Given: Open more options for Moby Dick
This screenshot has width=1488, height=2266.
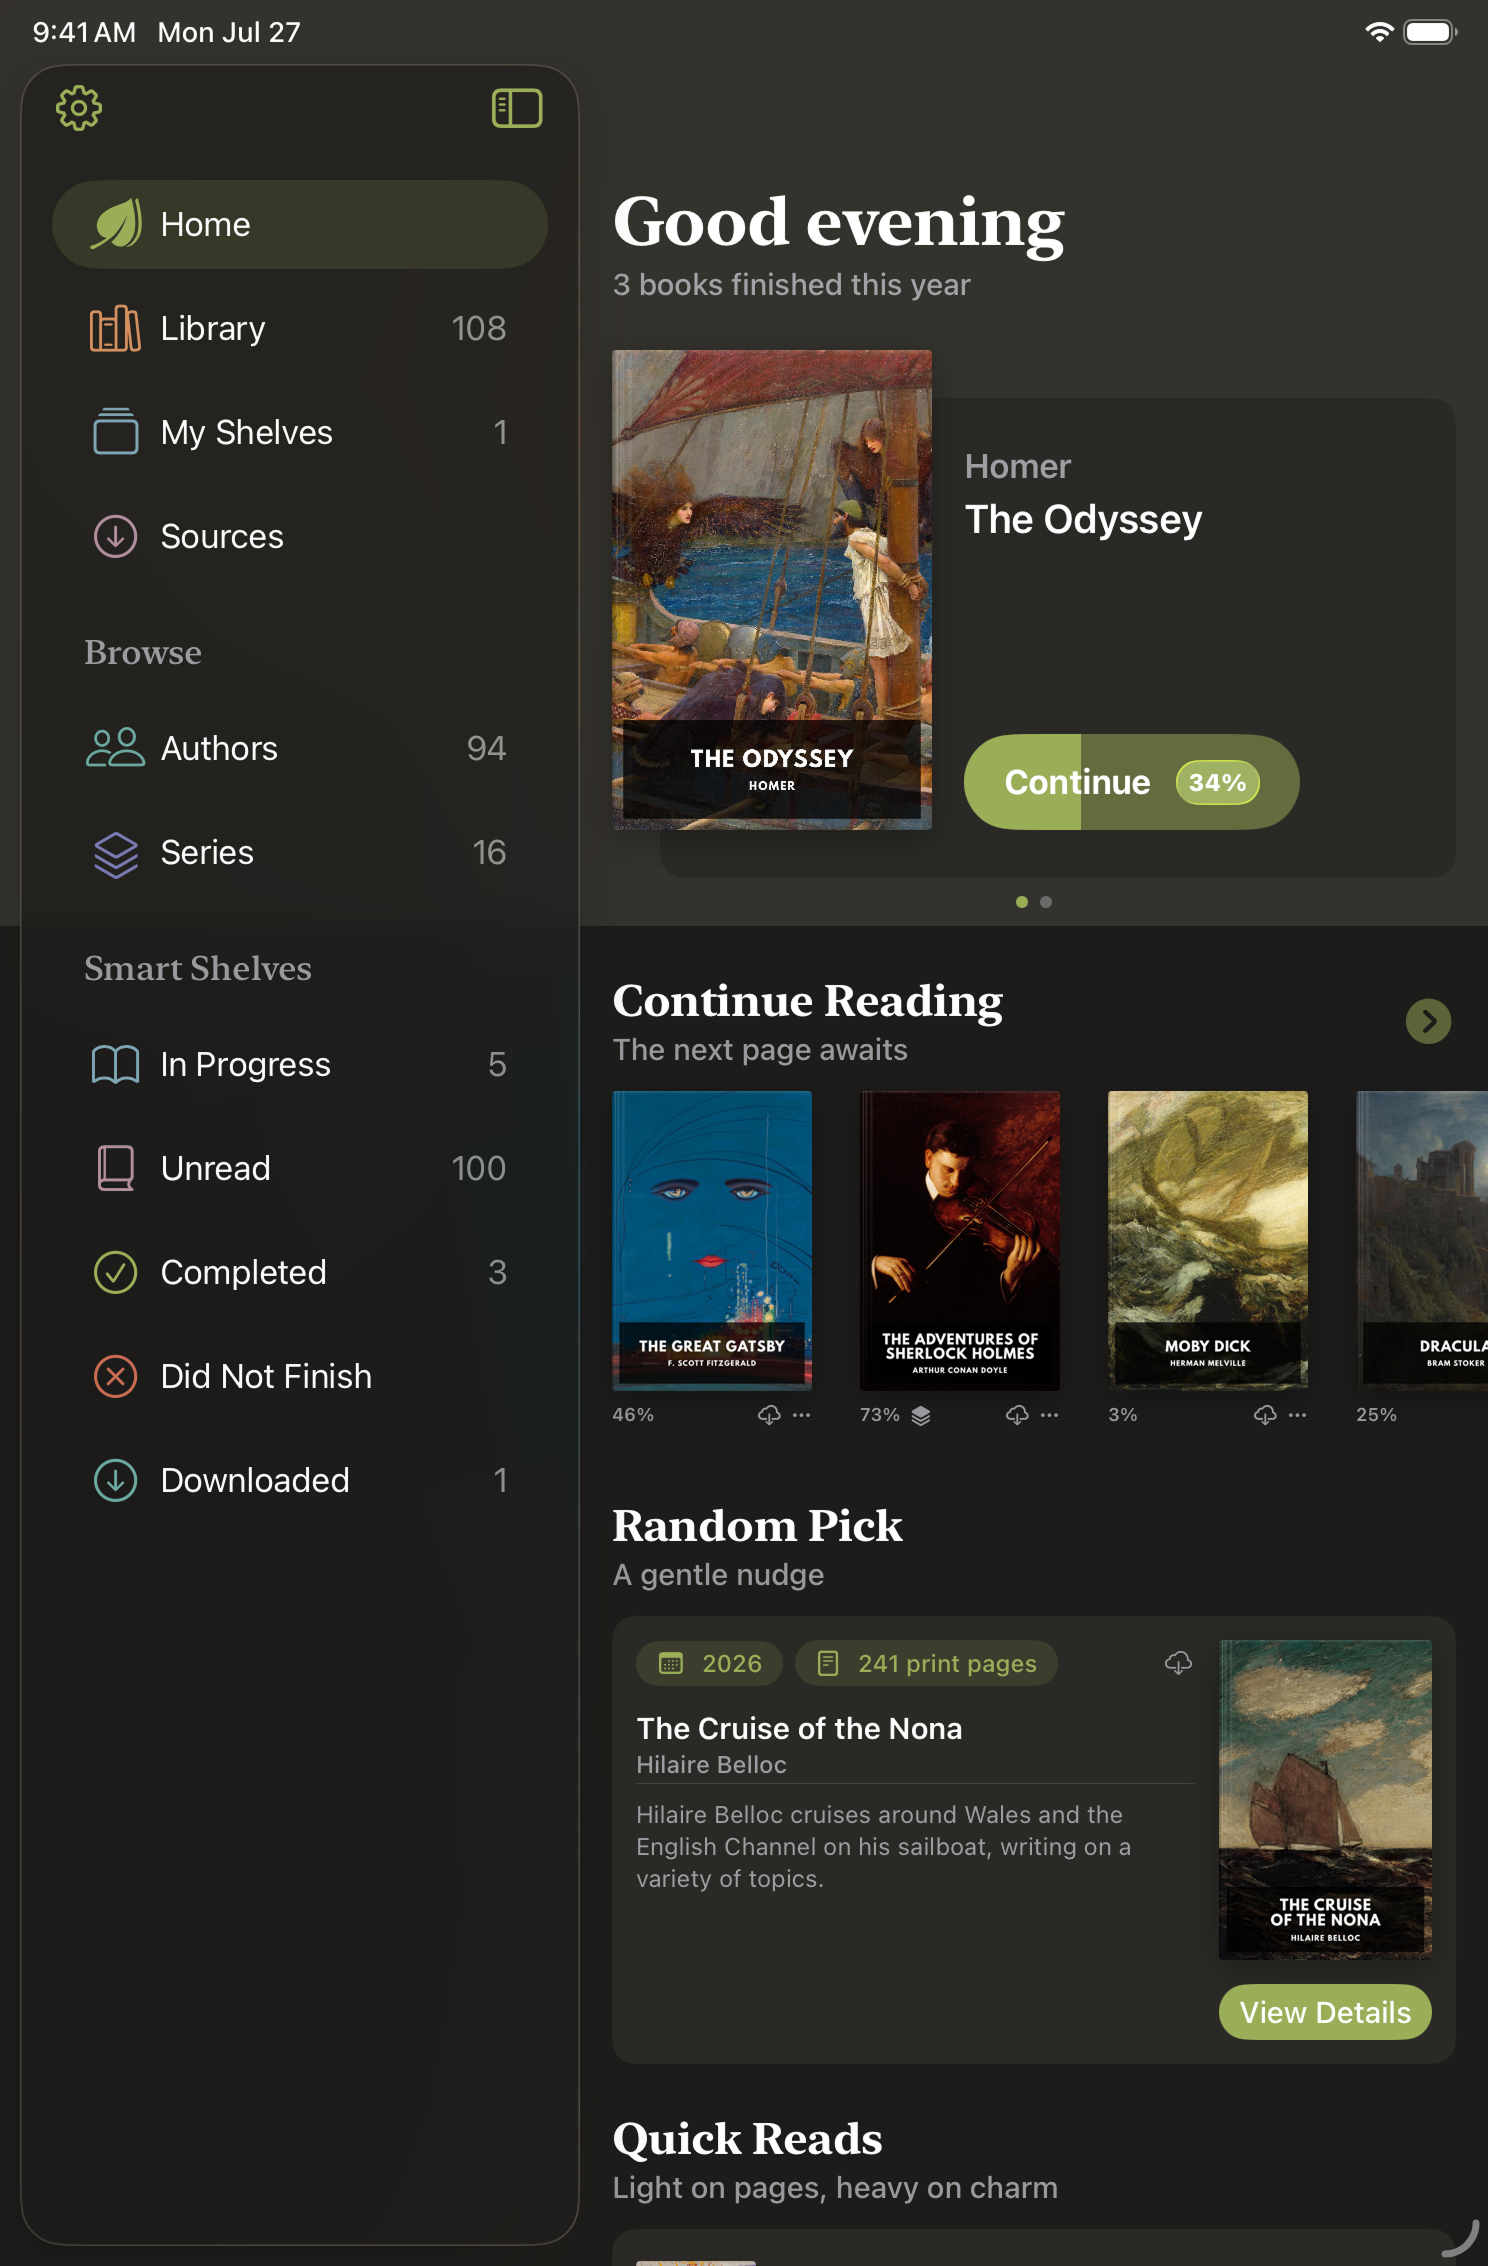Looking at the screenshot, I should point(1297,1415).
